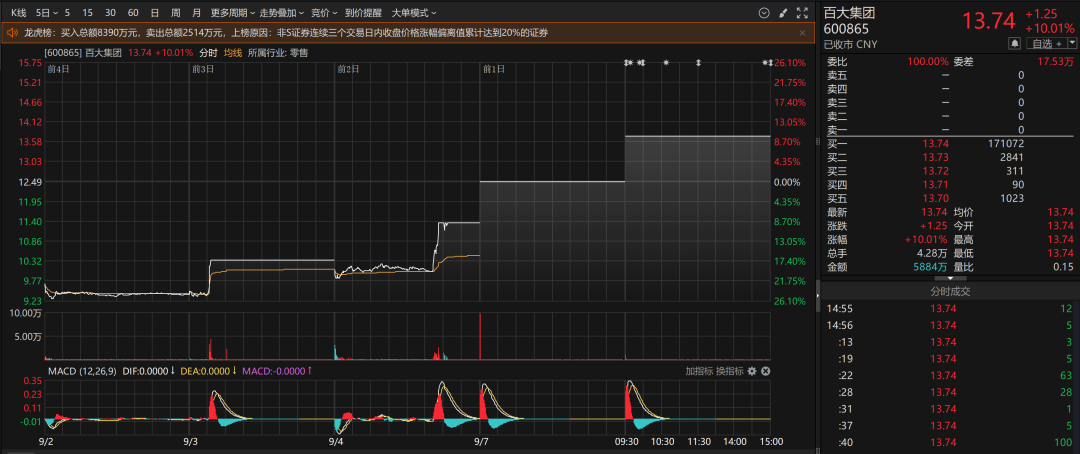Click the 分时成交 section header

(x=949, y=291)
